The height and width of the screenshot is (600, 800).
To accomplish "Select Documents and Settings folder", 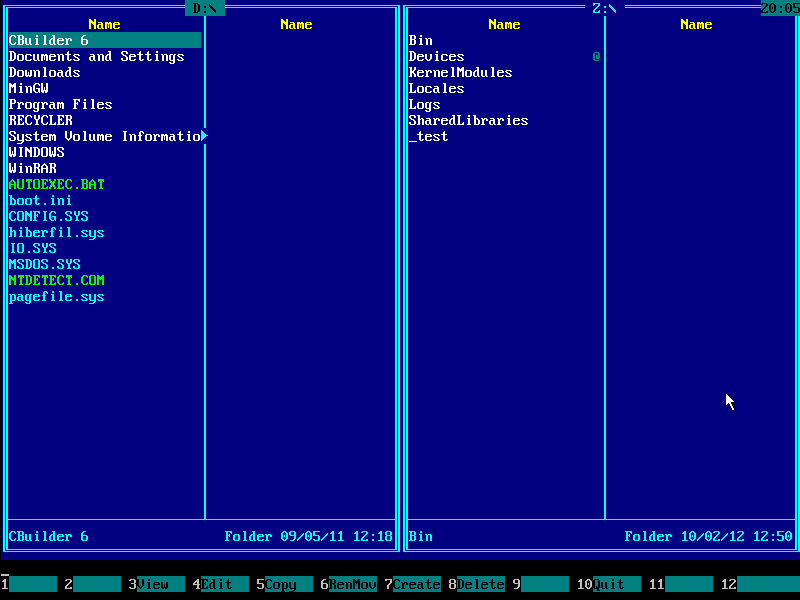I will click(96, 56).
